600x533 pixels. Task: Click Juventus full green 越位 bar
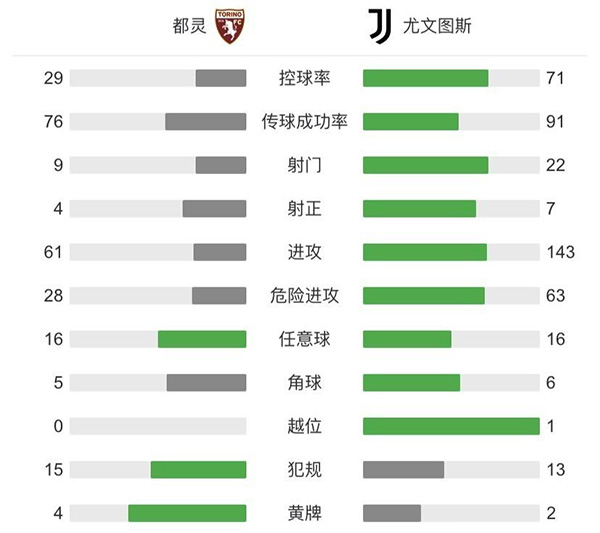coord(451,426)
